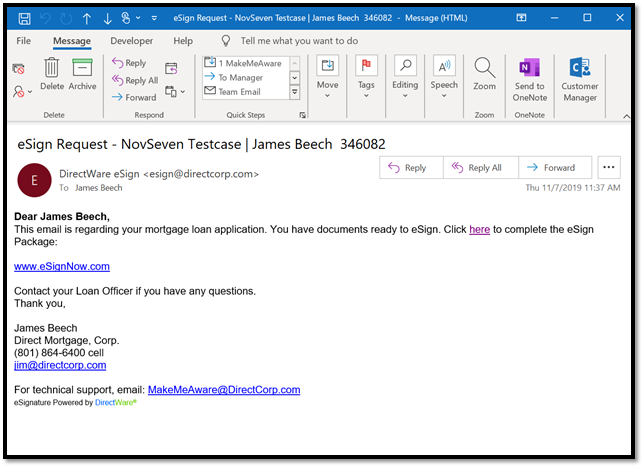This screenshot has height=468, width=644.
Task: Open the Tags dropdown
Action: pos(366,77)
